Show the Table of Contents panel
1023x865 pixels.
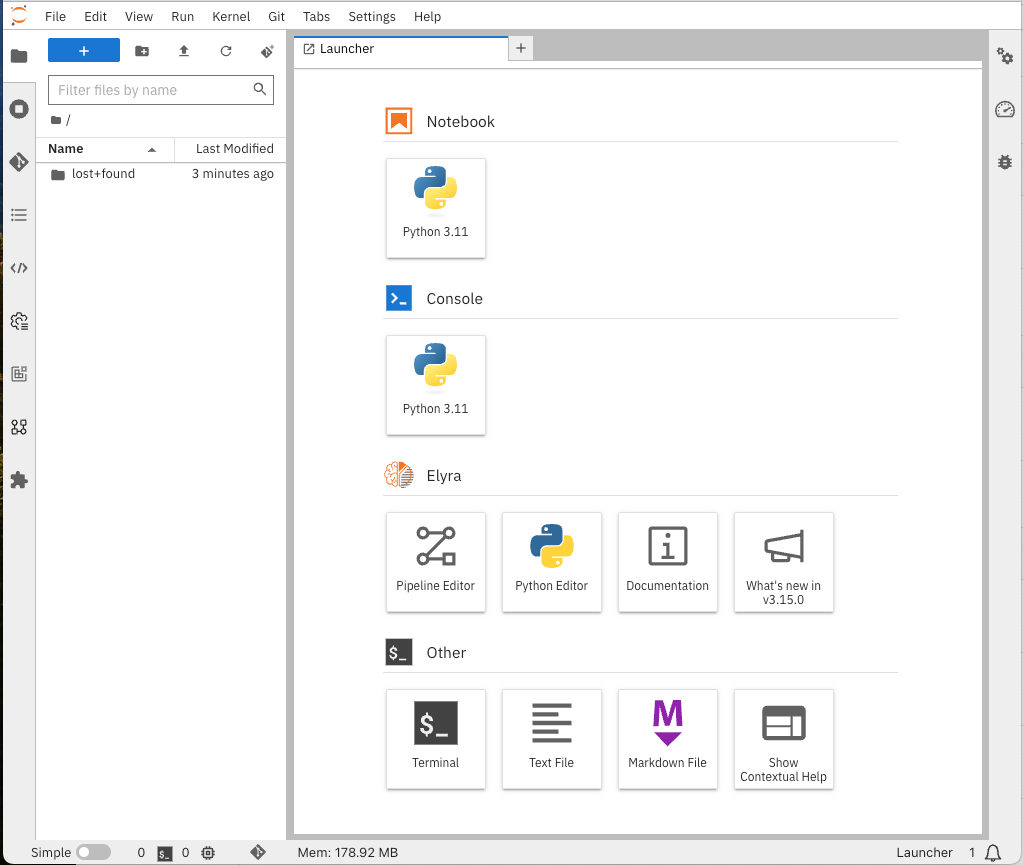18,215
